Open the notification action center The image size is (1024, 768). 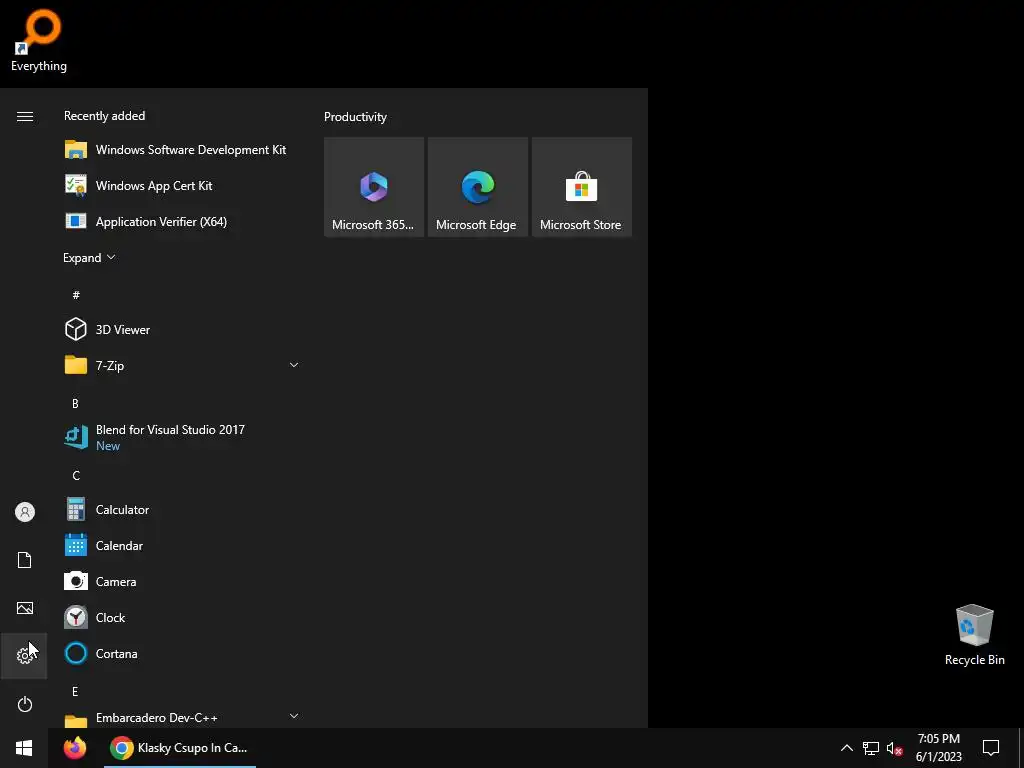tap(991, 748)
